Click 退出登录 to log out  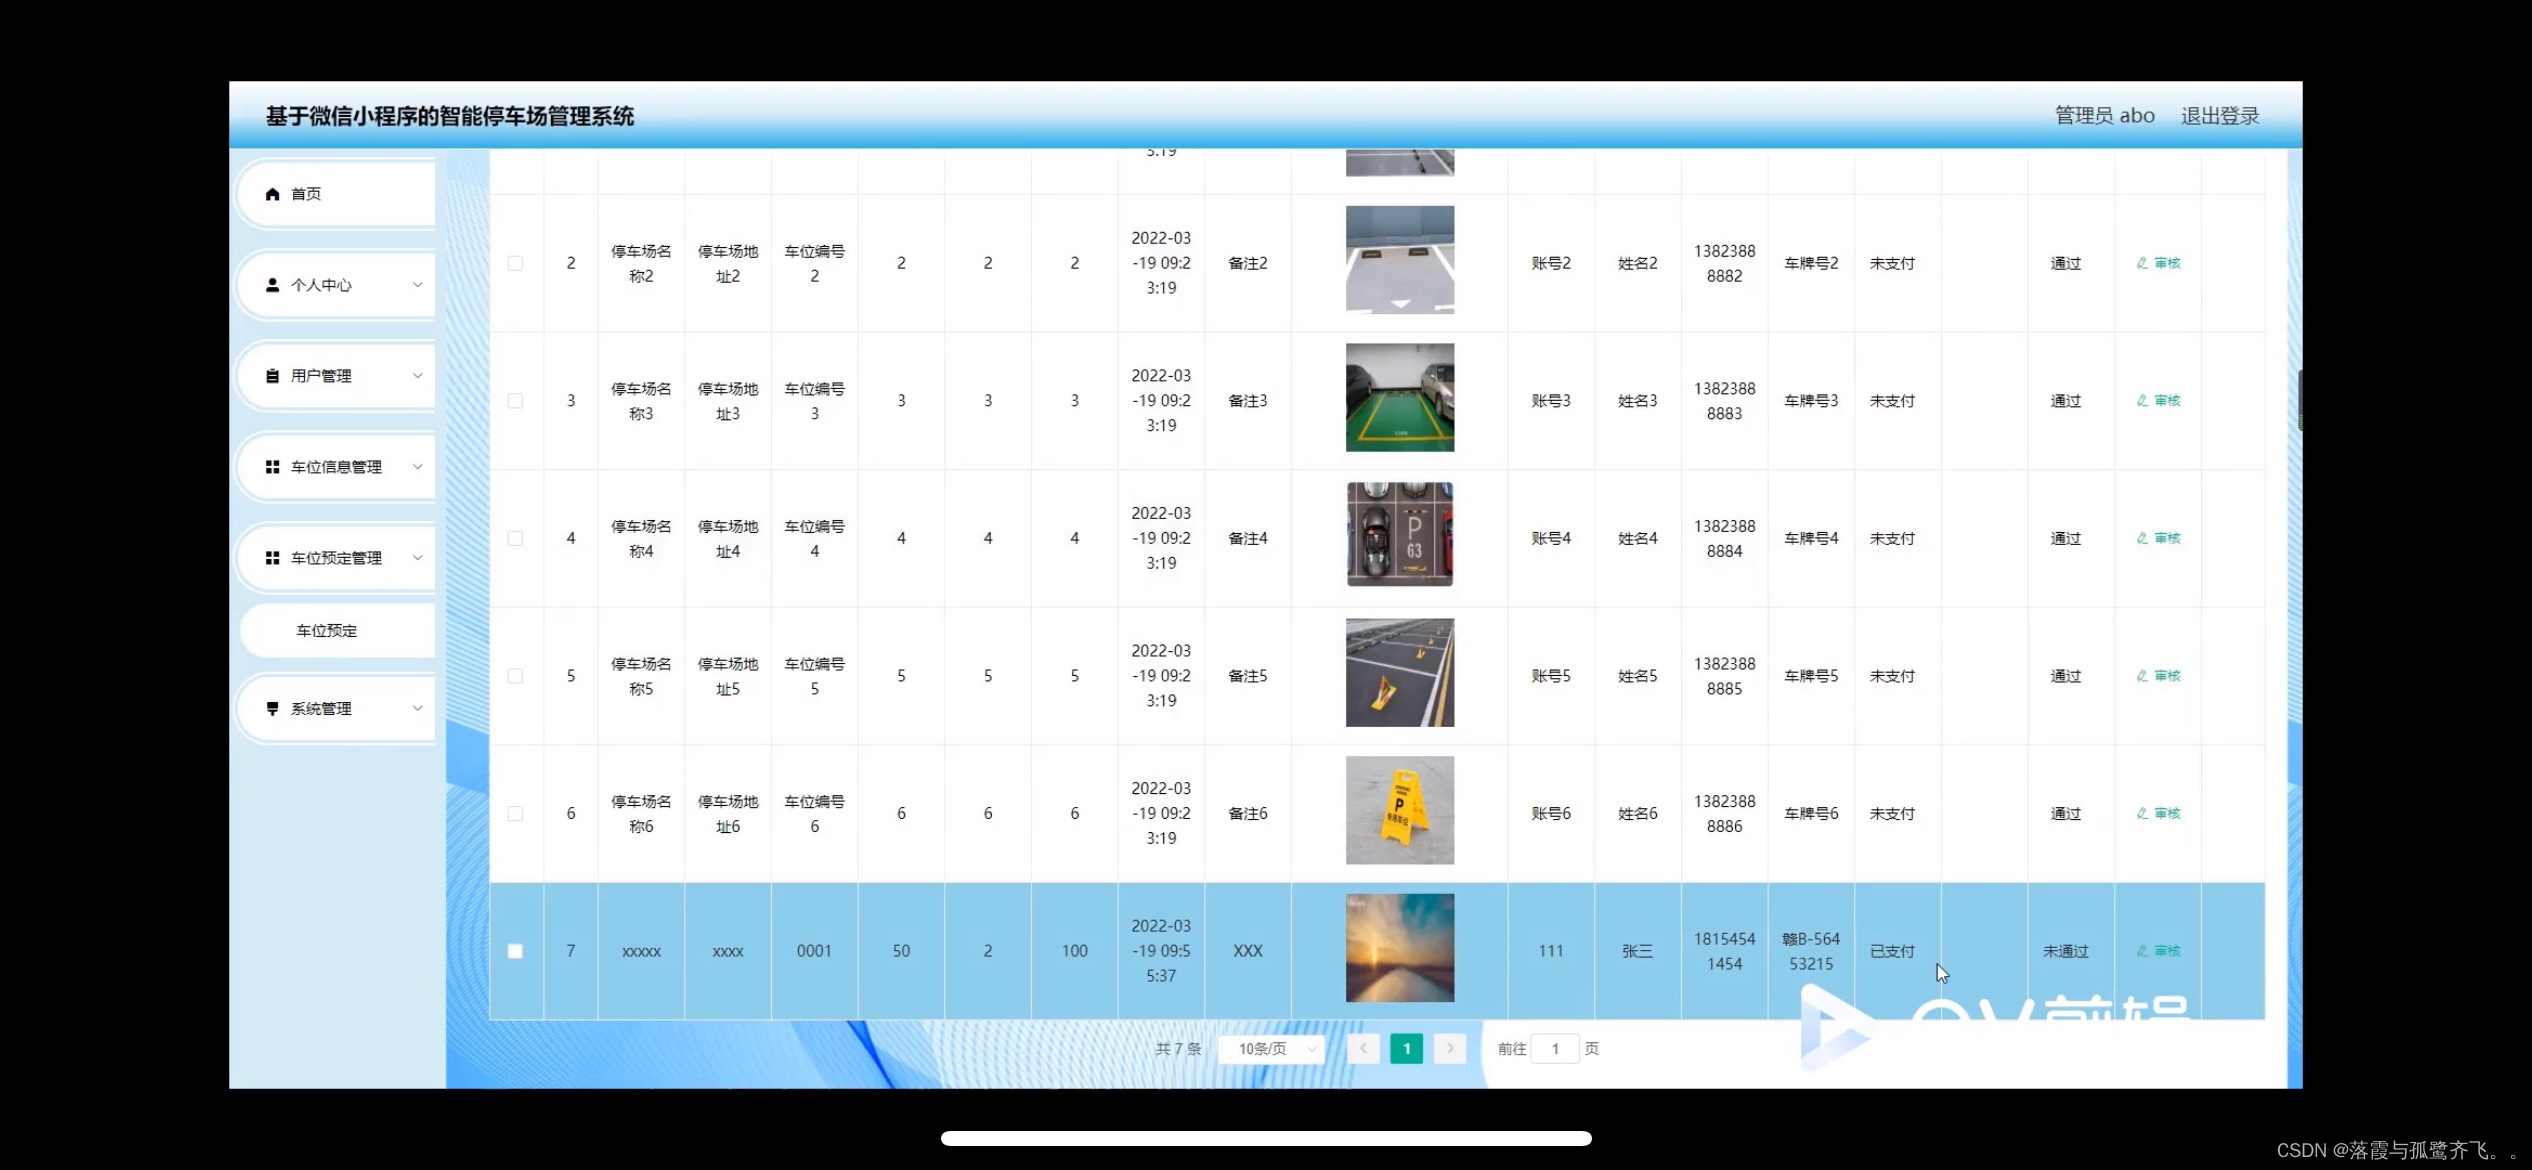pos(2220,116)
